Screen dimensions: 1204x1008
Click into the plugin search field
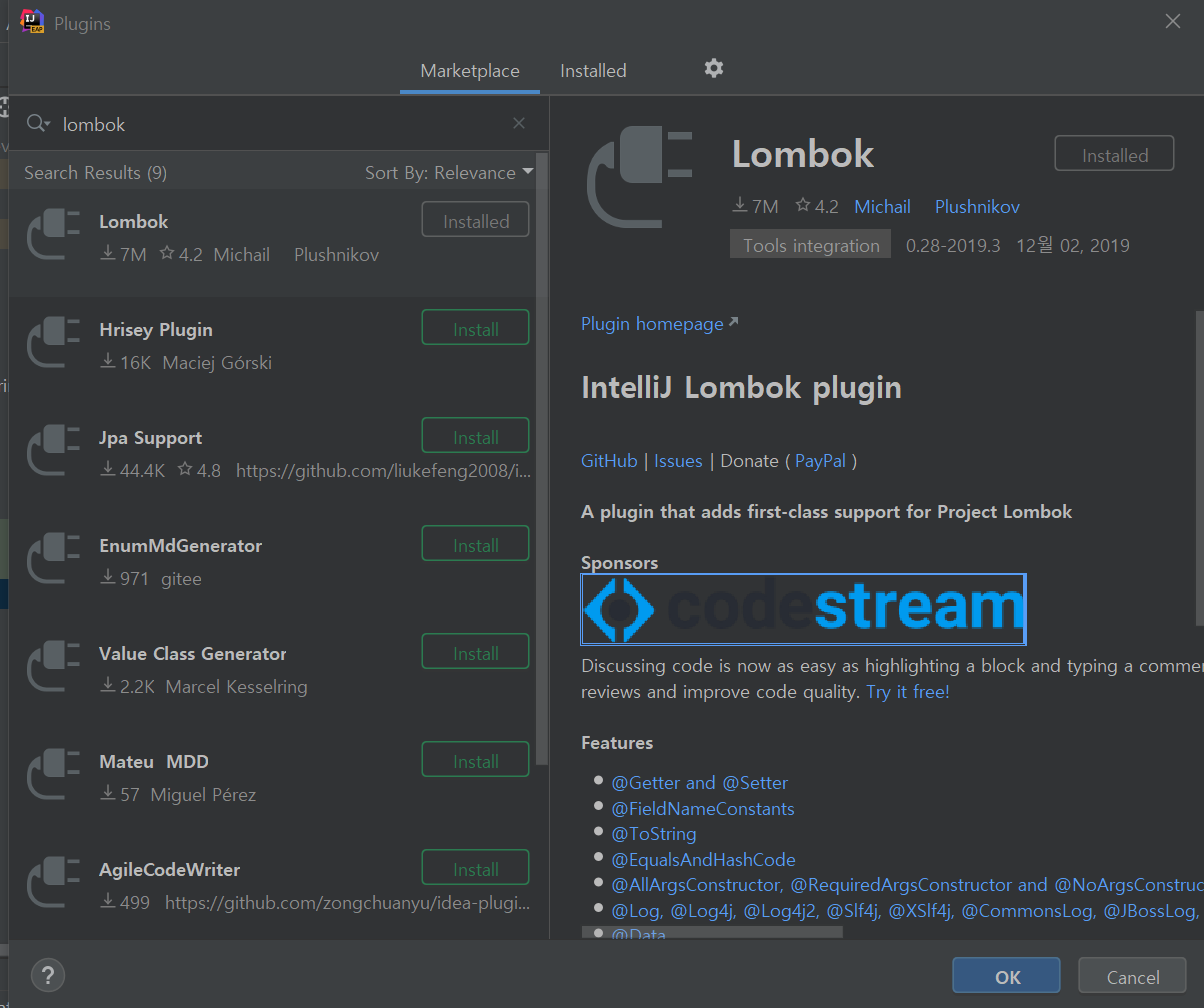(280, 124)
